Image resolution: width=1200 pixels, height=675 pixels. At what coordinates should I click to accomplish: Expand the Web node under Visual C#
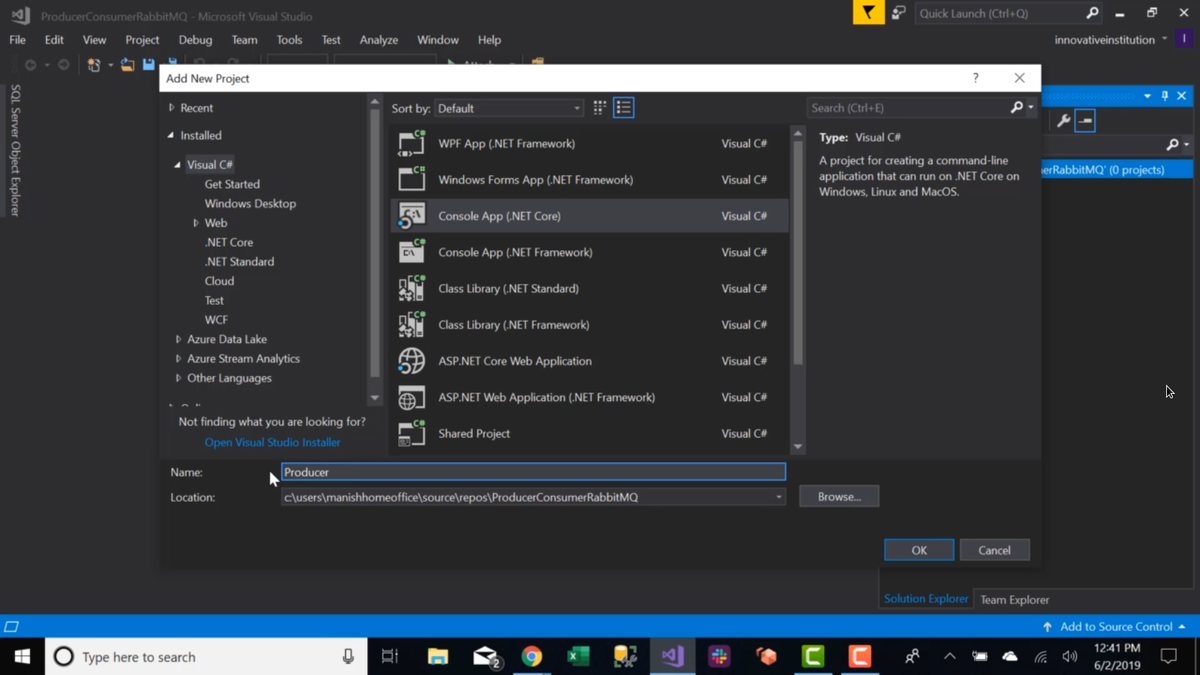[196, 223]
